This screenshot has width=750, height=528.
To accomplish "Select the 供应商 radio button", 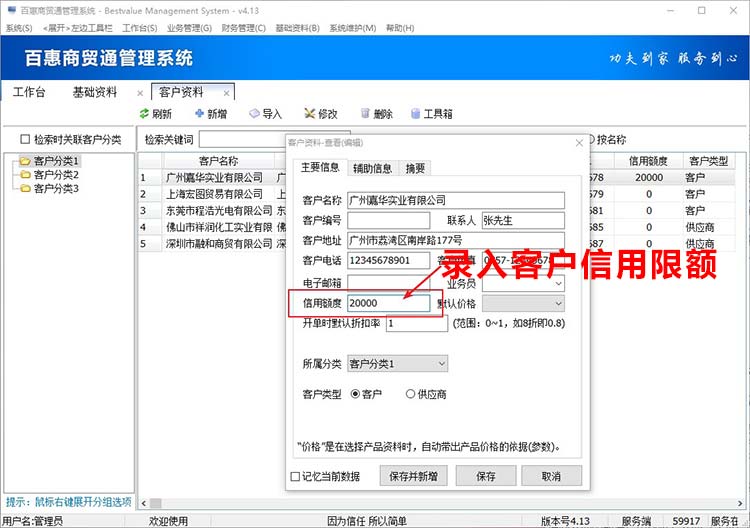I will click(410, 394).
